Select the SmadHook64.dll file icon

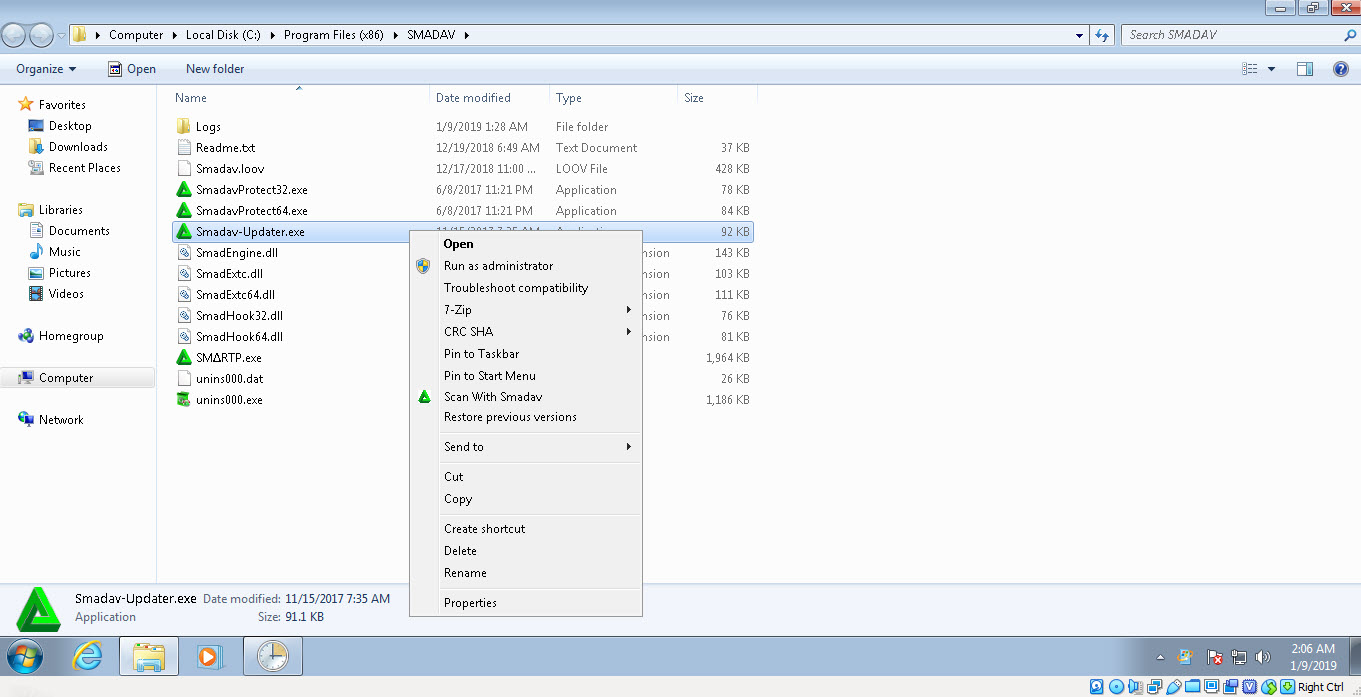[184, 337]
